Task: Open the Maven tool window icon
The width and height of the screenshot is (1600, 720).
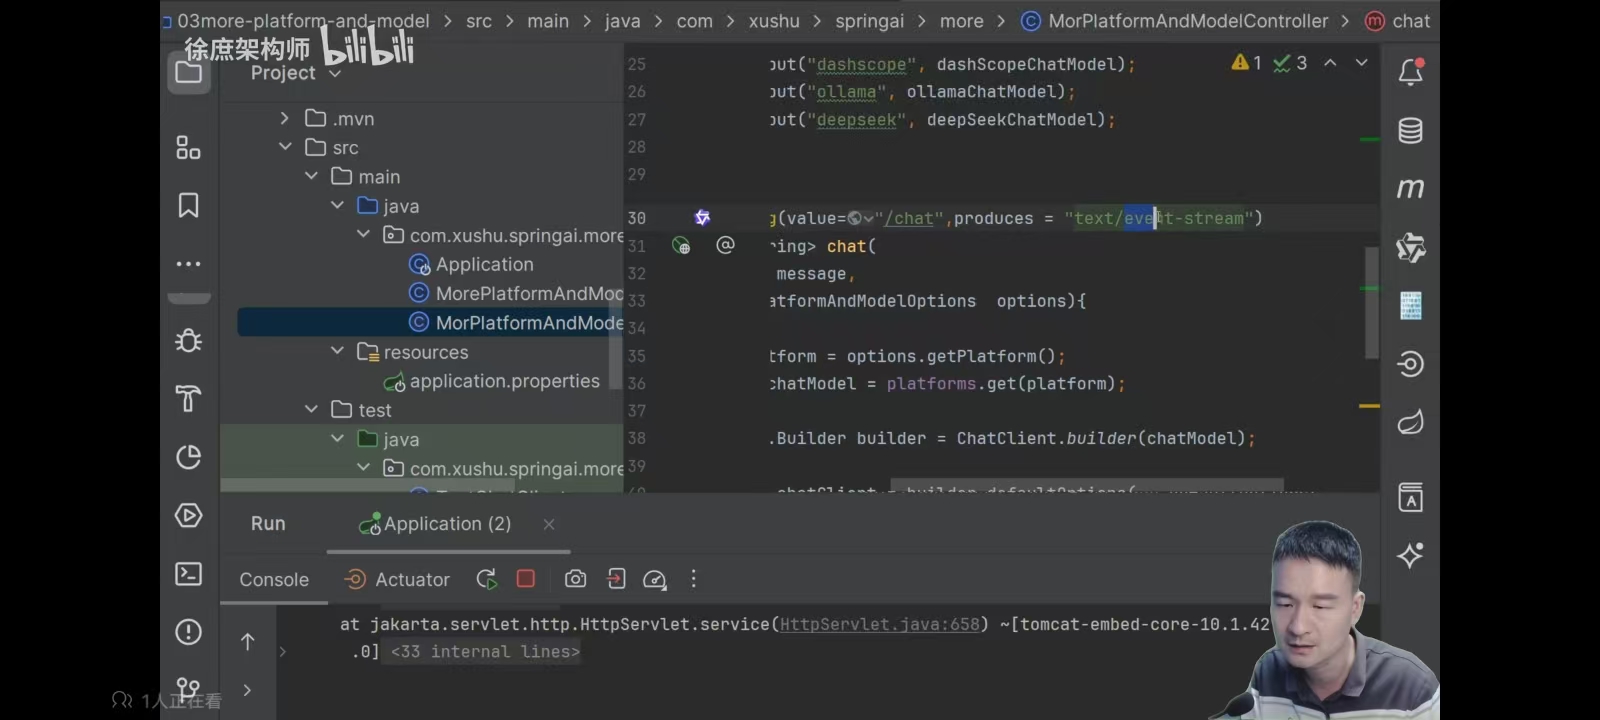Action: coord(1411,188)
